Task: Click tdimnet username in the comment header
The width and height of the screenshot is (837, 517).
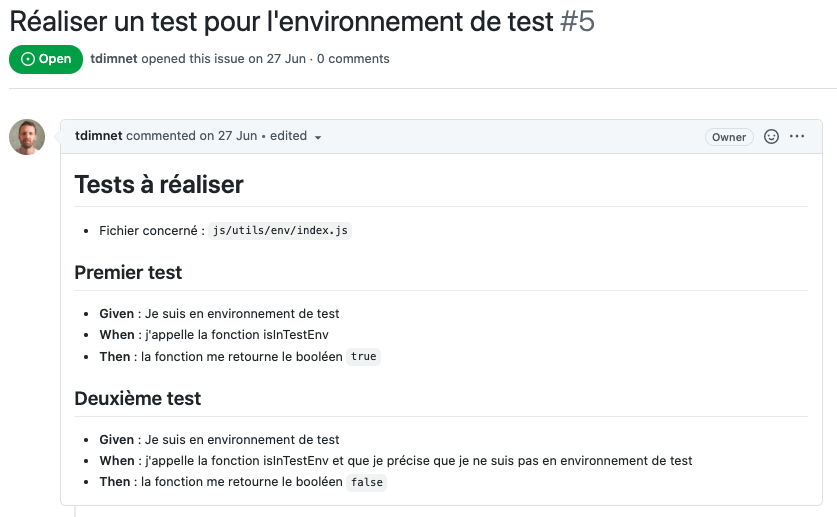Action: tap(98, 136)
